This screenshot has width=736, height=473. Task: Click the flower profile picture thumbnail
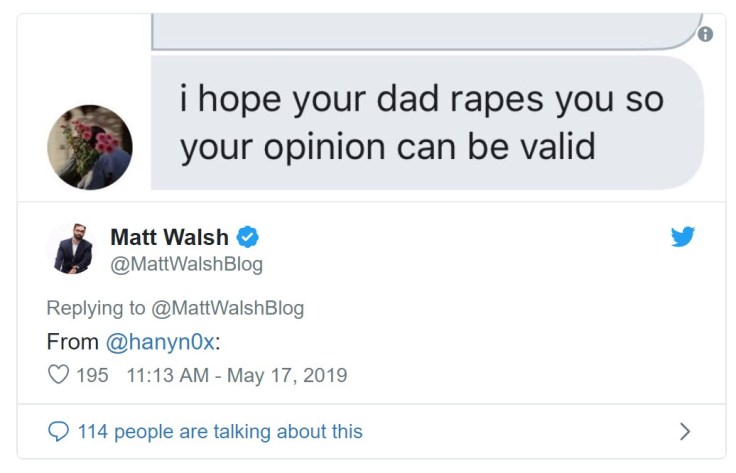point(90,147)
